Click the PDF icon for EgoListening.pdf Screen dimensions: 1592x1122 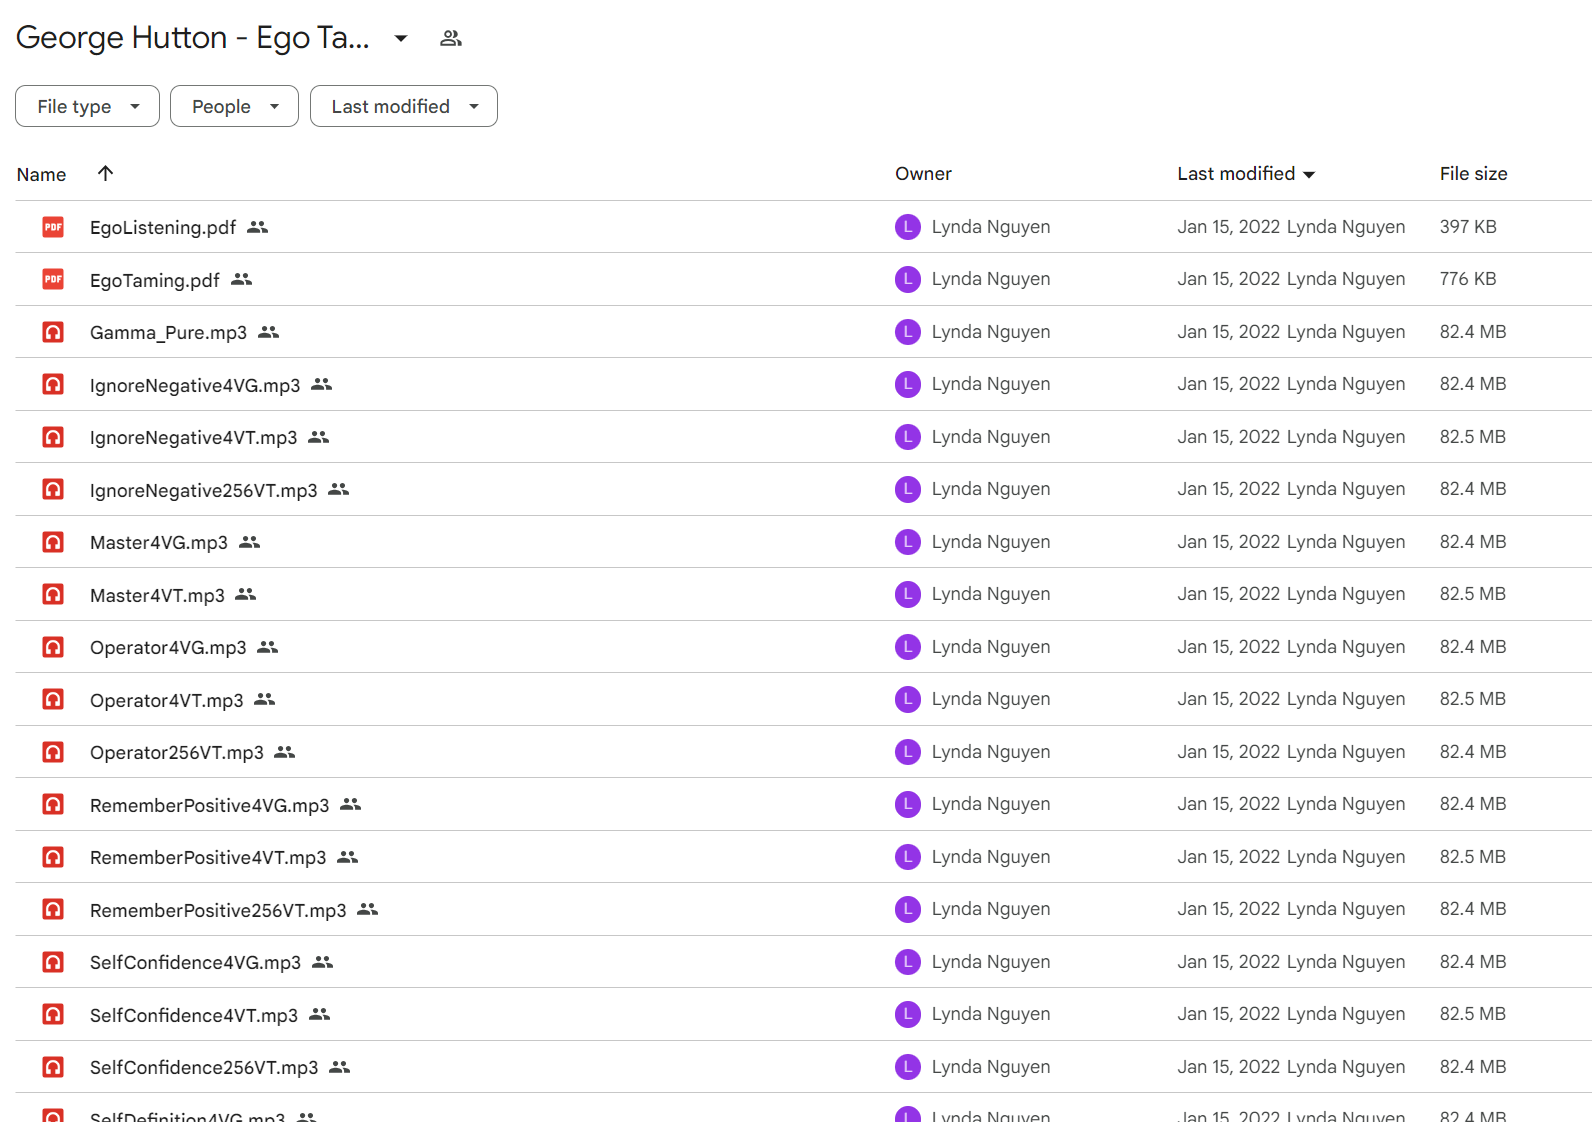click(53, 227)
